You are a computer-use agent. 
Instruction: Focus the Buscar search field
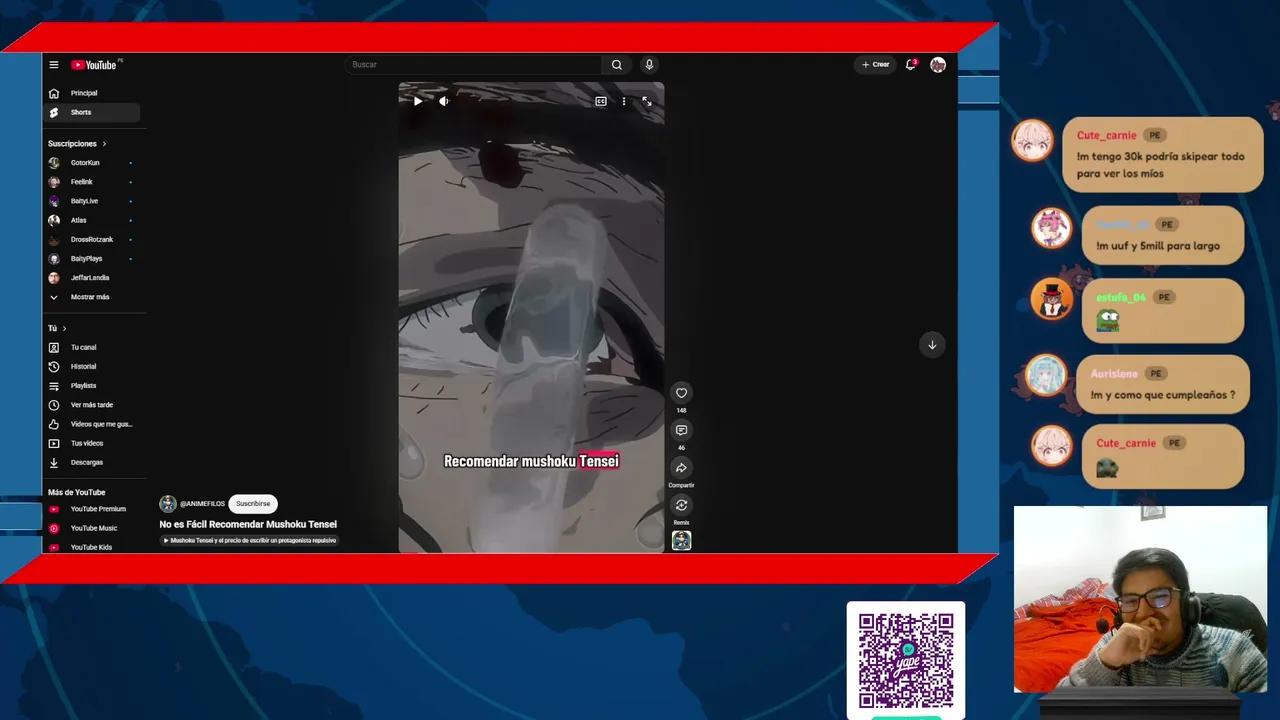474,65
